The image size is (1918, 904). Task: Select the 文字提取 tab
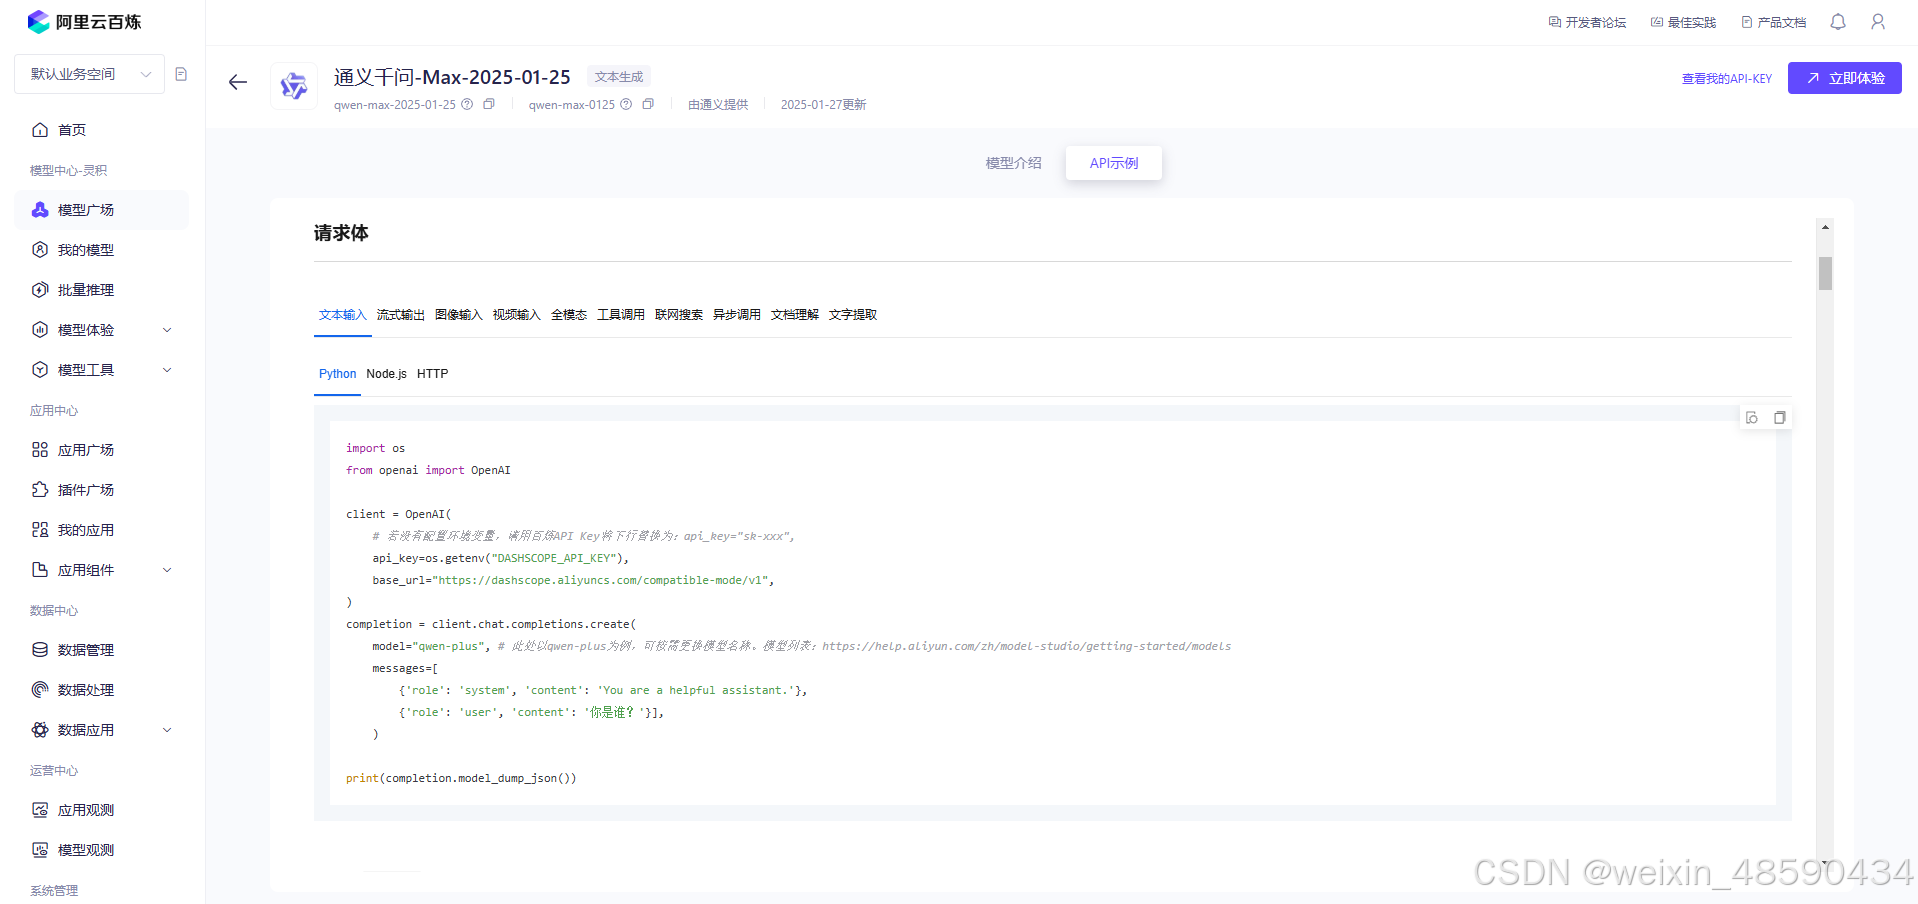click(x=853, y=315)
